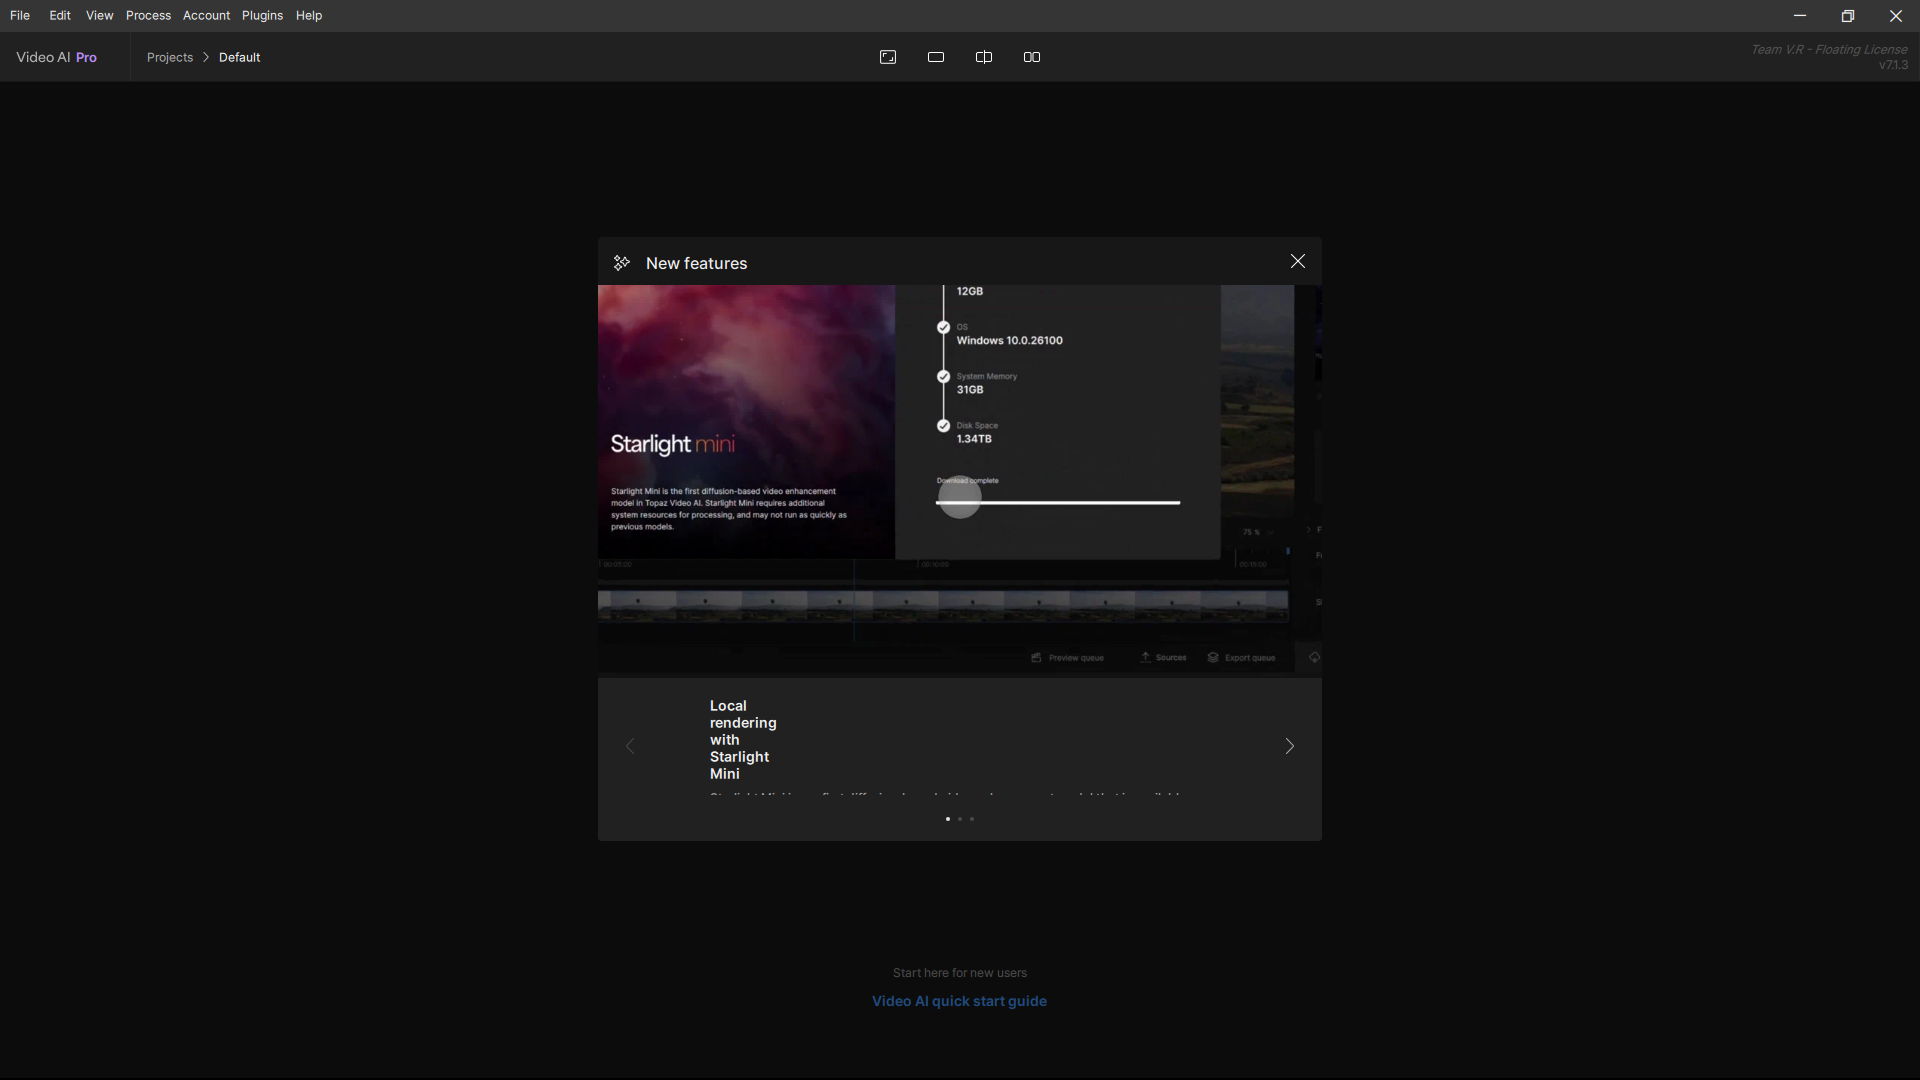This screenshot has height=1080, width=1920.
Task: Open the Account menu
Action: pos(206,15)
